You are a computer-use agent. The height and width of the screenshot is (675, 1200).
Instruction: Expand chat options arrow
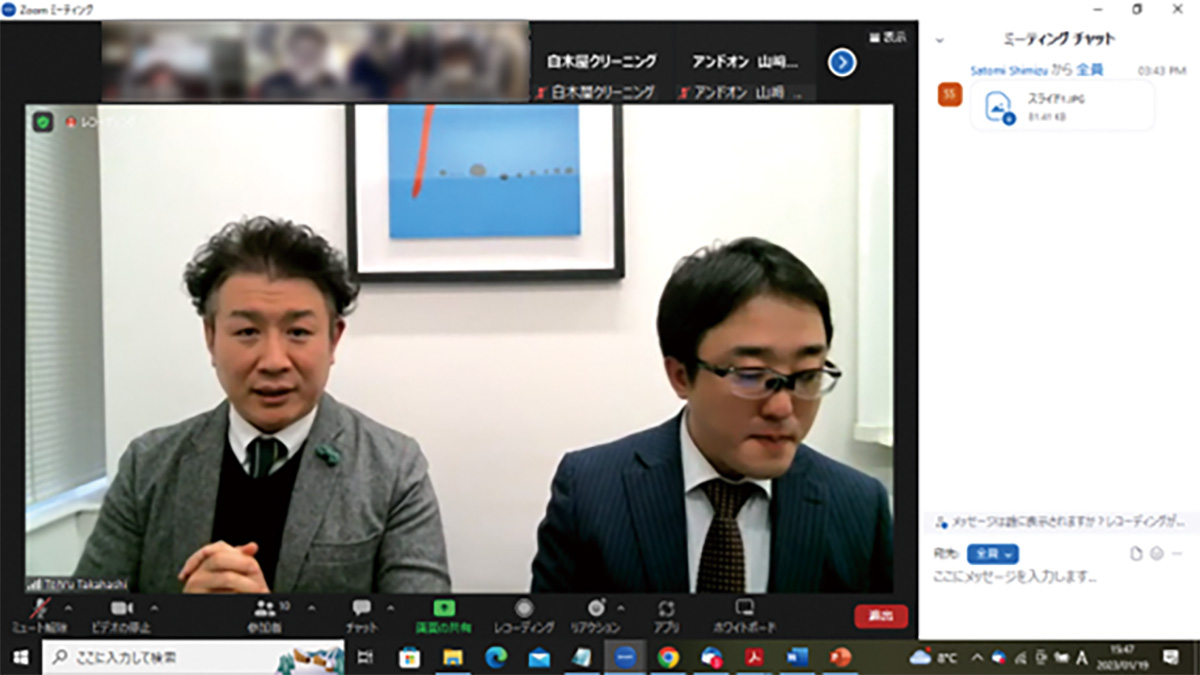[390, 608]
